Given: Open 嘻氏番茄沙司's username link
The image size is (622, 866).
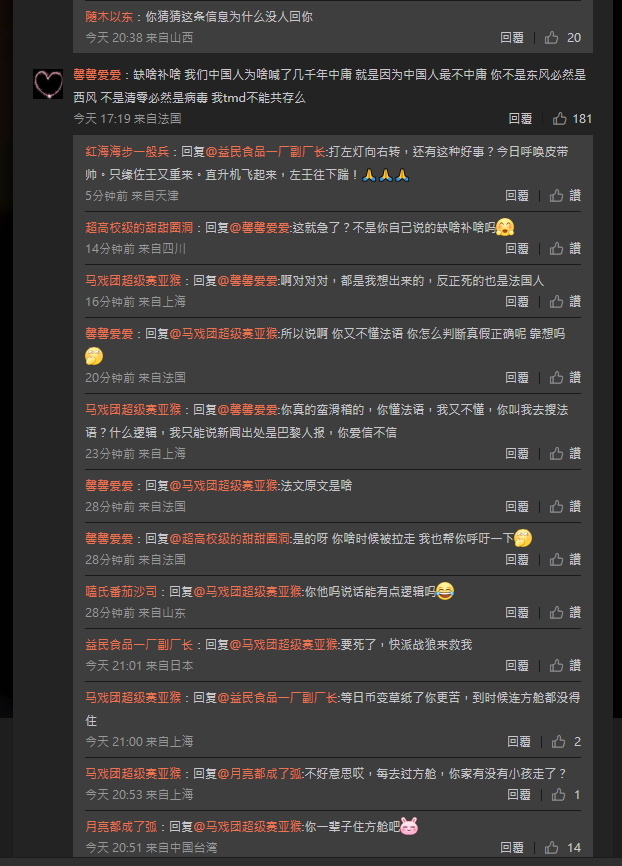Looking at the screenshot, I should pyautogui.click(x=121, y=592).
